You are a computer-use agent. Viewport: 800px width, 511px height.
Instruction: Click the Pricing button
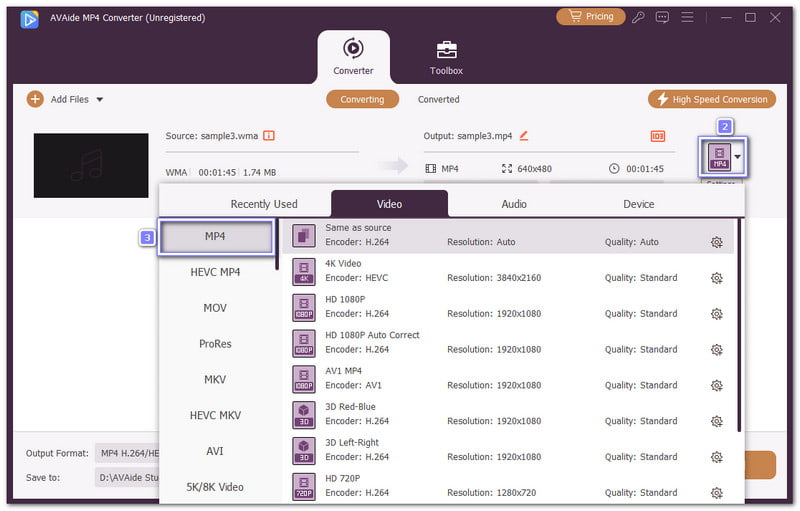click(589, 17)
